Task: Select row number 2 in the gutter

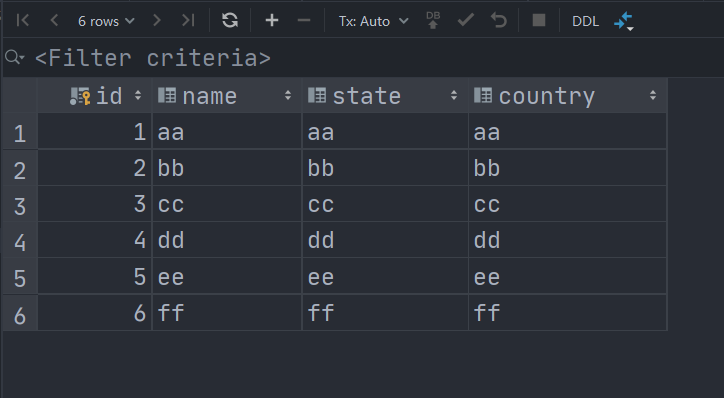Action: tap(20, 169)
